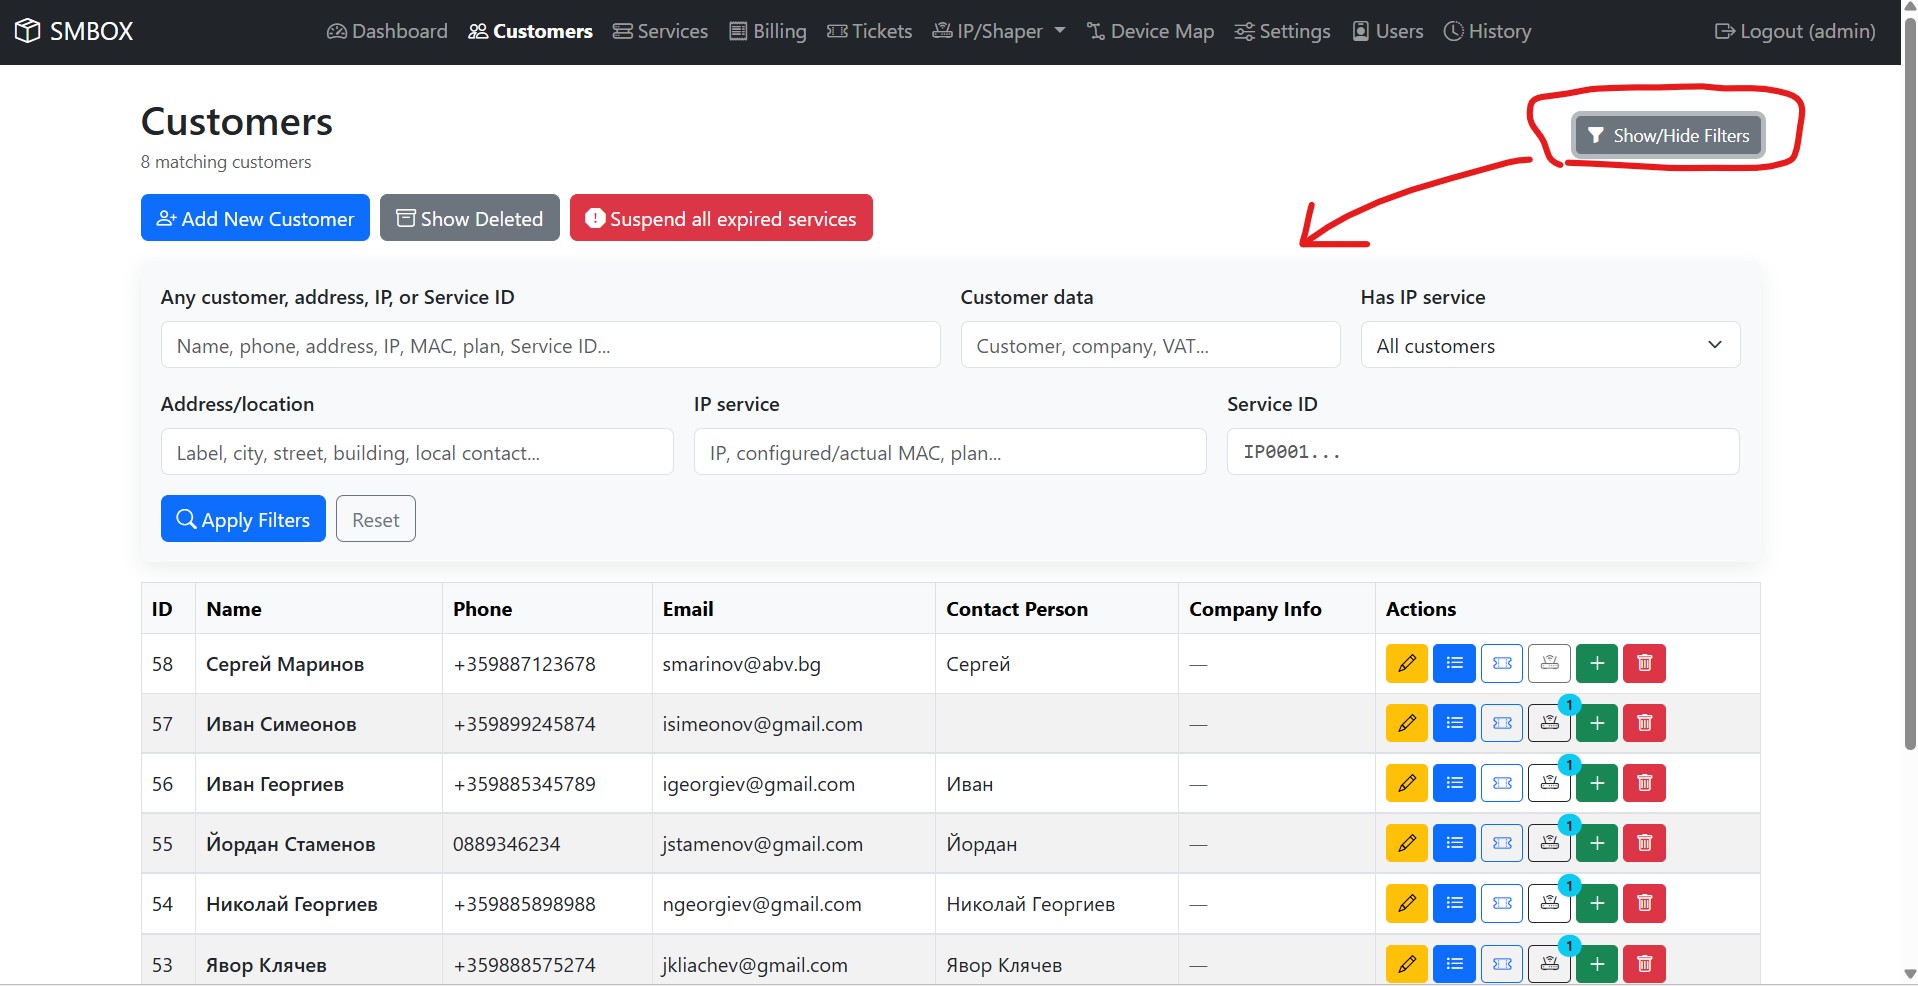
Task: Open the list view for Йордан Стаменов
Action: coord(1454,843)
